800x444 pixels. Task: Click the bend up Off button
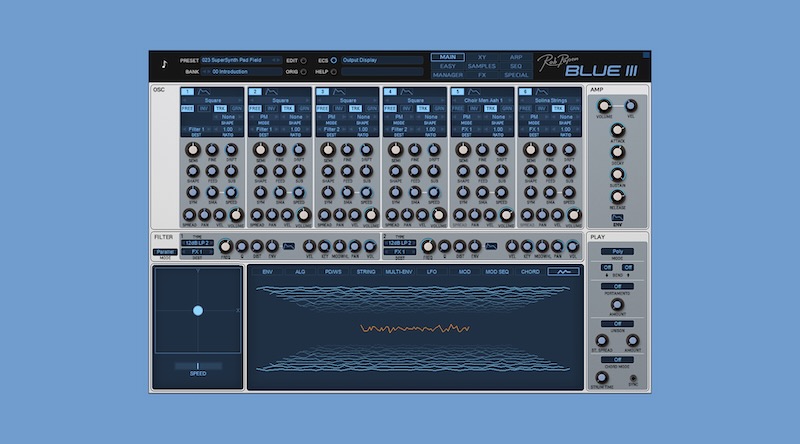(x=628, y=267)
